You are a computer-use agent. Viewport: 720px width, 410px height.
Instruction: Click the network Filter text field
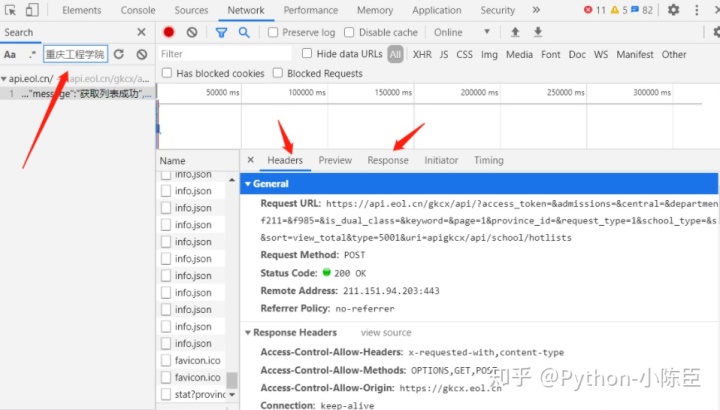coord(225,54)
